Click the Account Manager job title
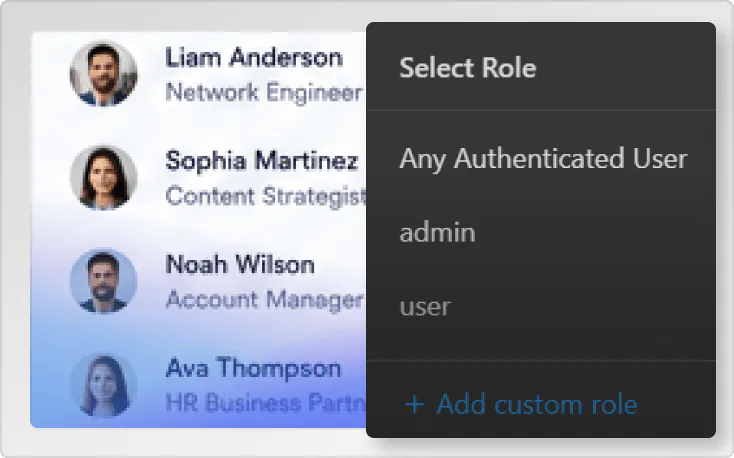 point(264,299)
